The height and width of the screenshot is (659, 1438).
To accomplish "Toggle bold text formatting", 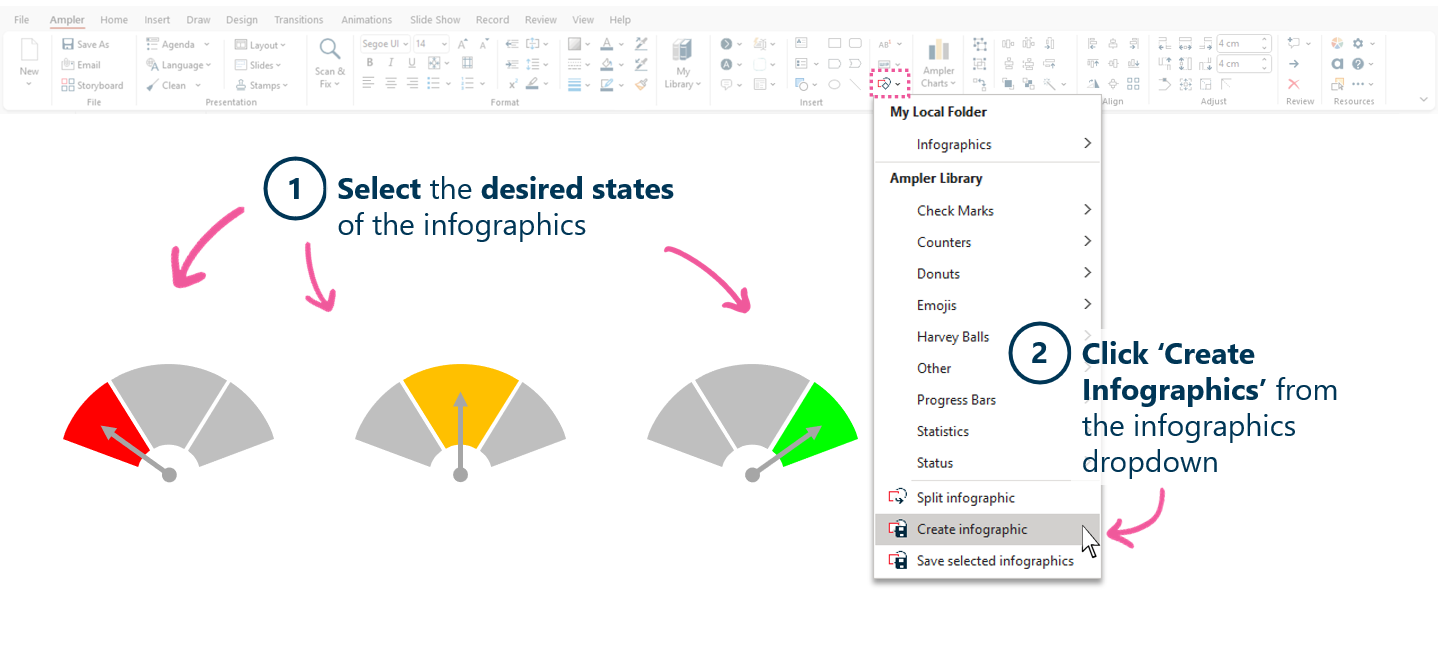I will [369, 62].
